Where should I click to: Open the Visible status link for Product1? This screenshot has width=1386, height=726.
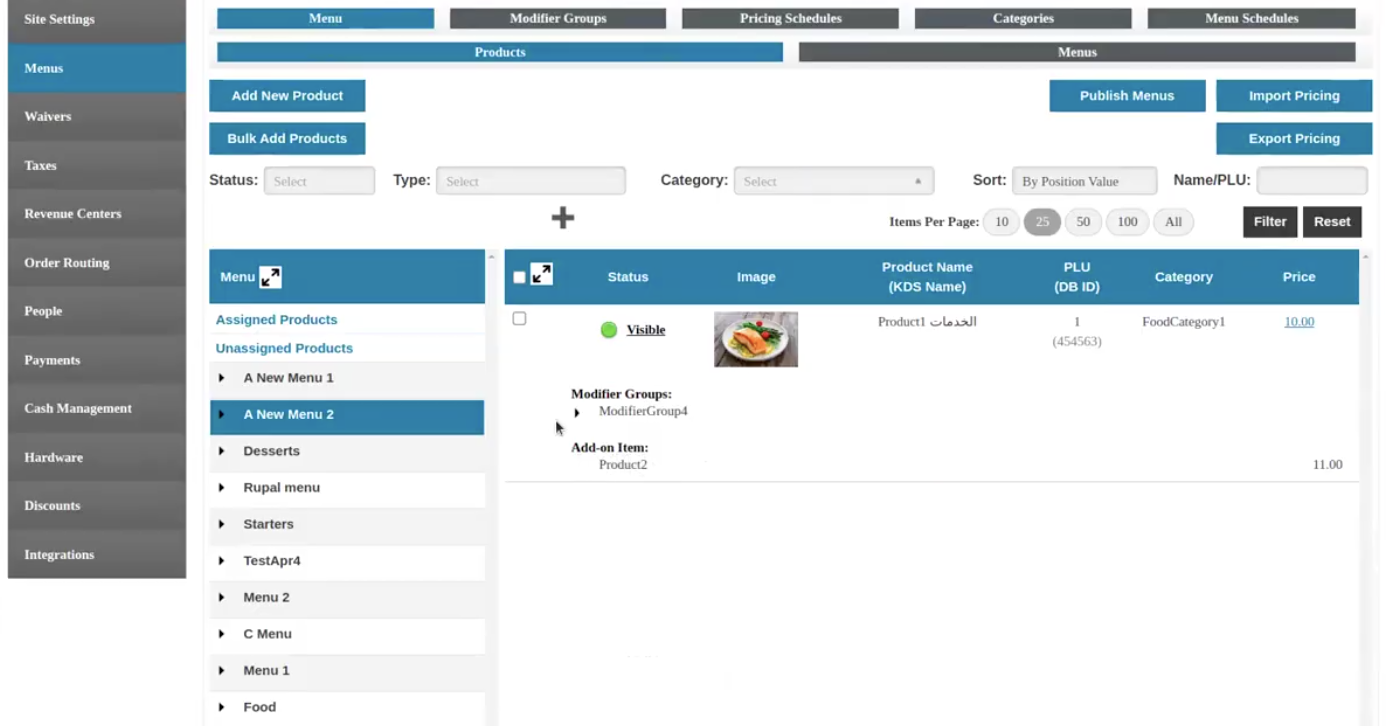pos(646,330)
